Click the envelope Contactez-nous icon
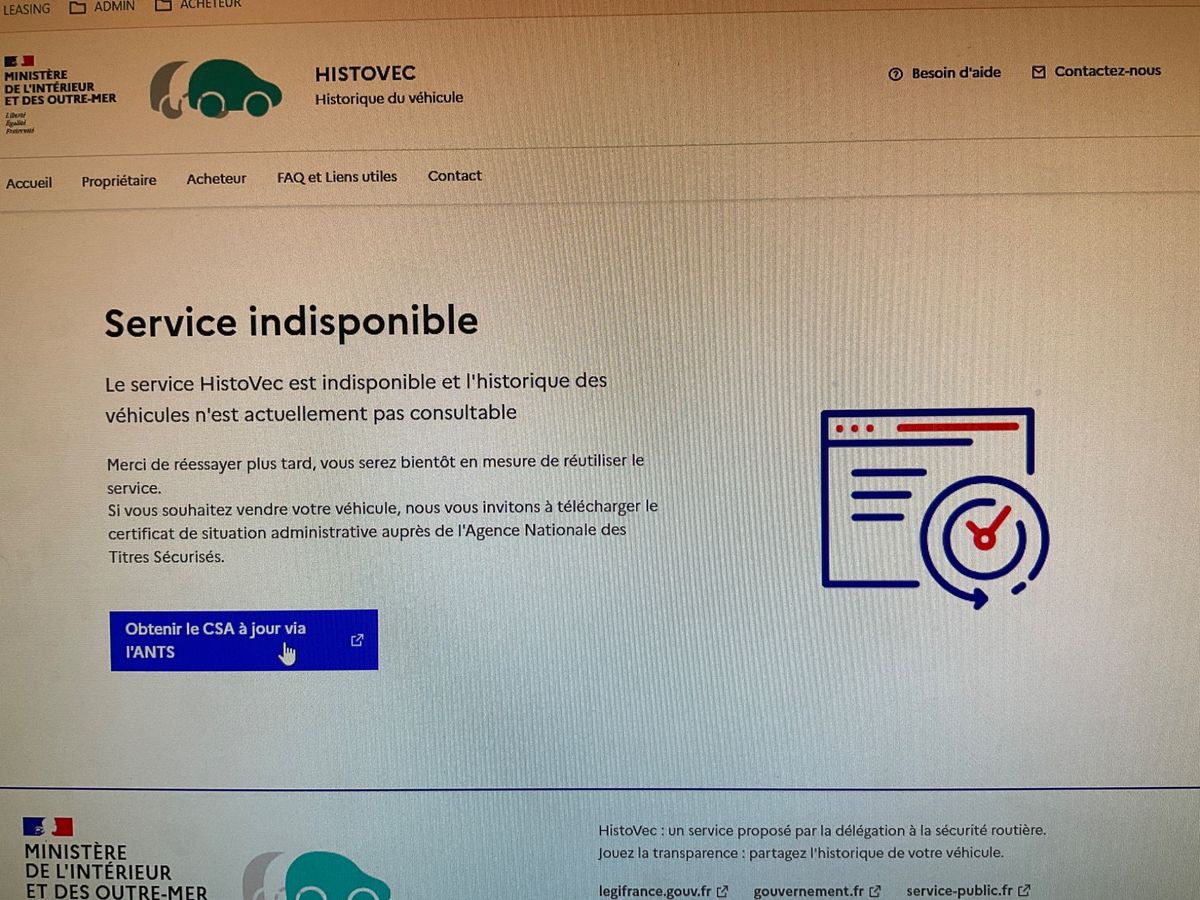This screenshot has width=1200, height=900. 1038,72
